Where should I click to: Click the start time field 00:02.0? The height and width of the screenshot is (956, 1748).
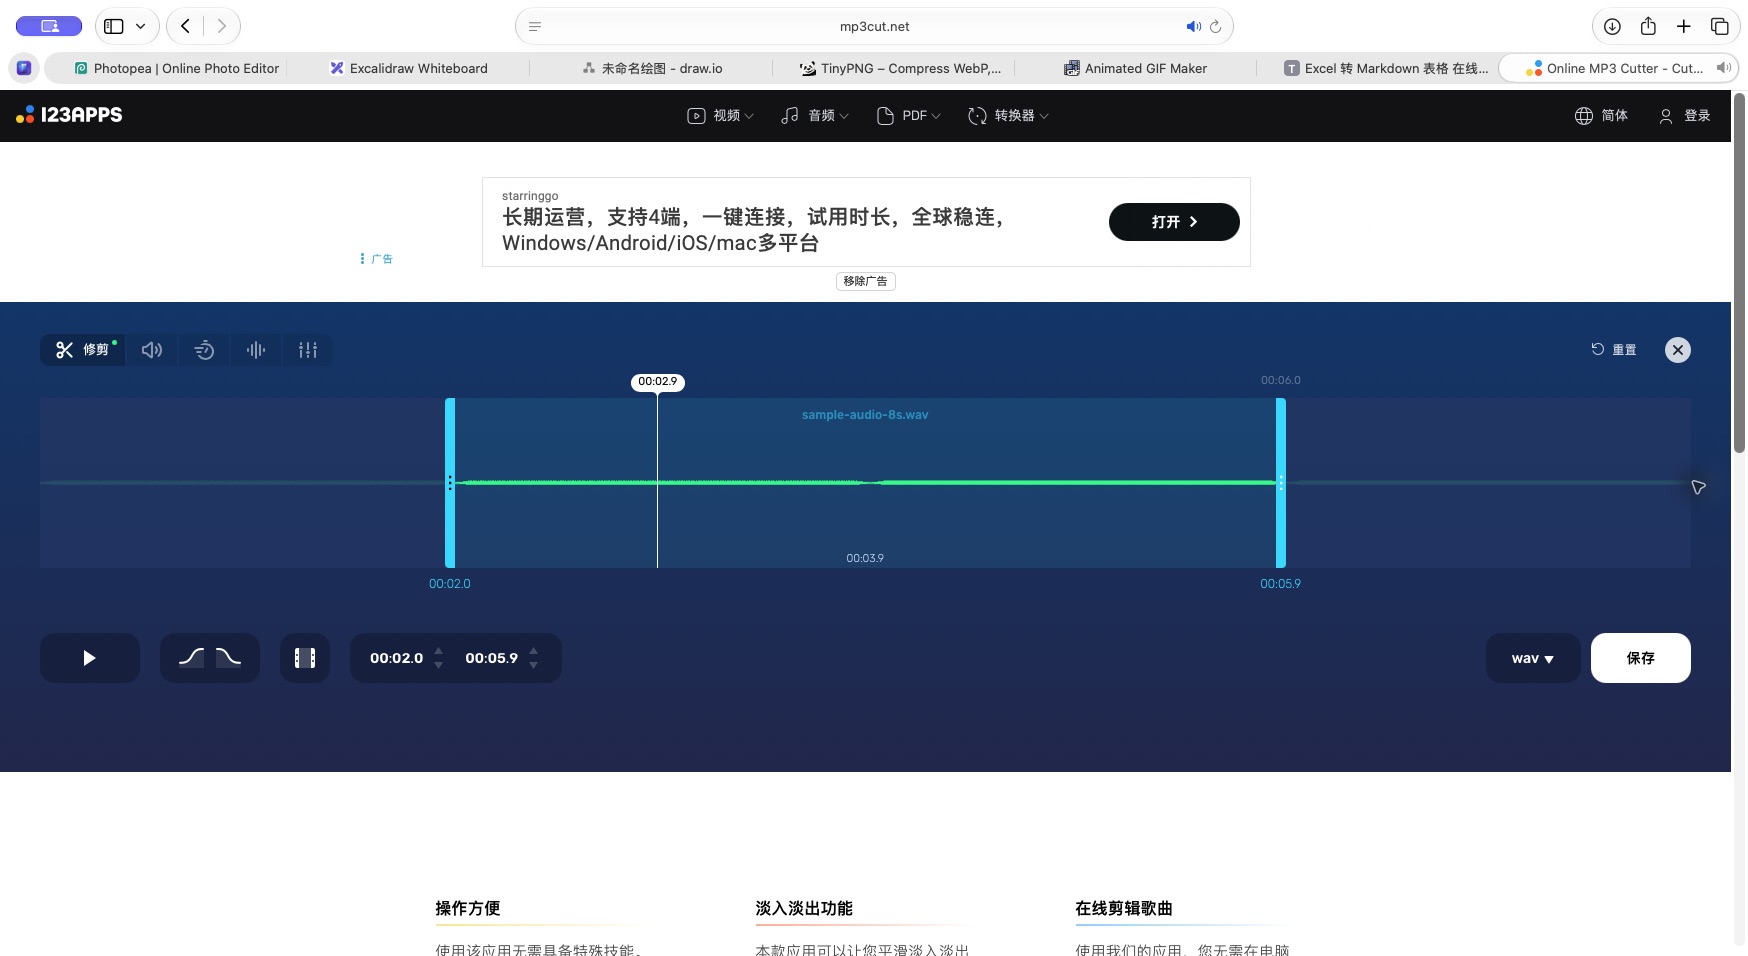396,658
